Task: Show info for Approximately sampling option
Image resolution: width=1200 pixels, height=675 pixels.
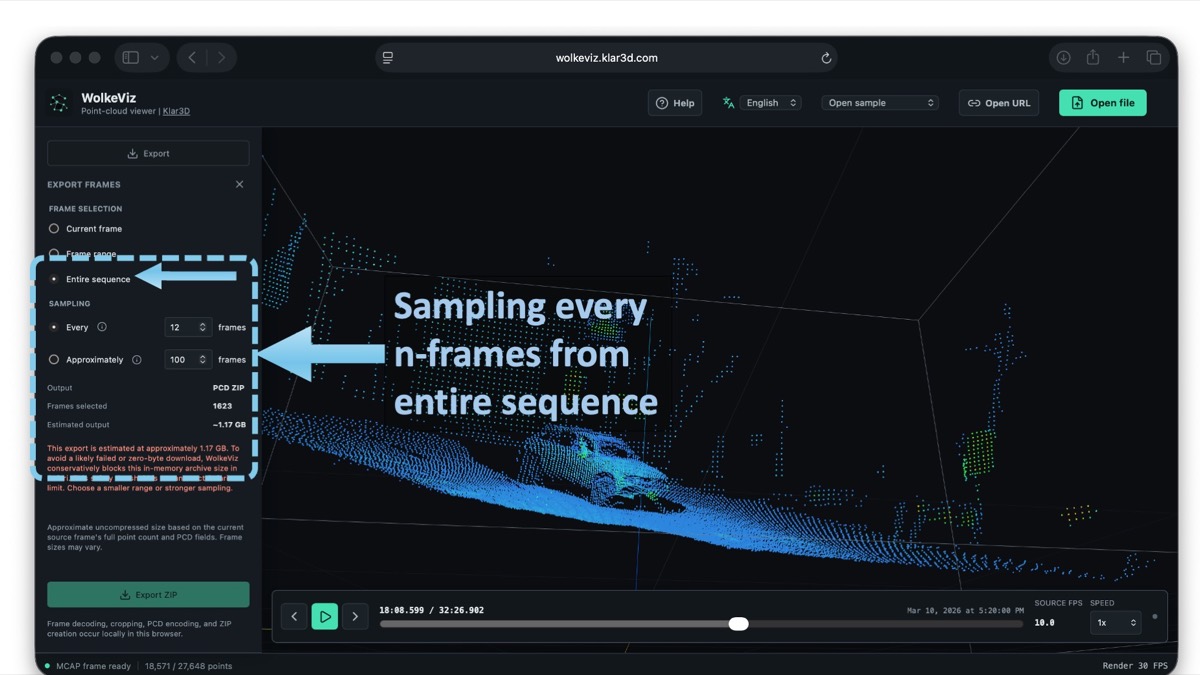Action: [x=137, y=360]
